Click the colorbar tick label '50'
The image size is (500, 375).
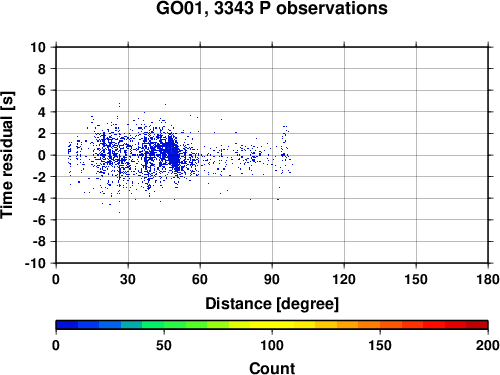click(x=164, y=345)
